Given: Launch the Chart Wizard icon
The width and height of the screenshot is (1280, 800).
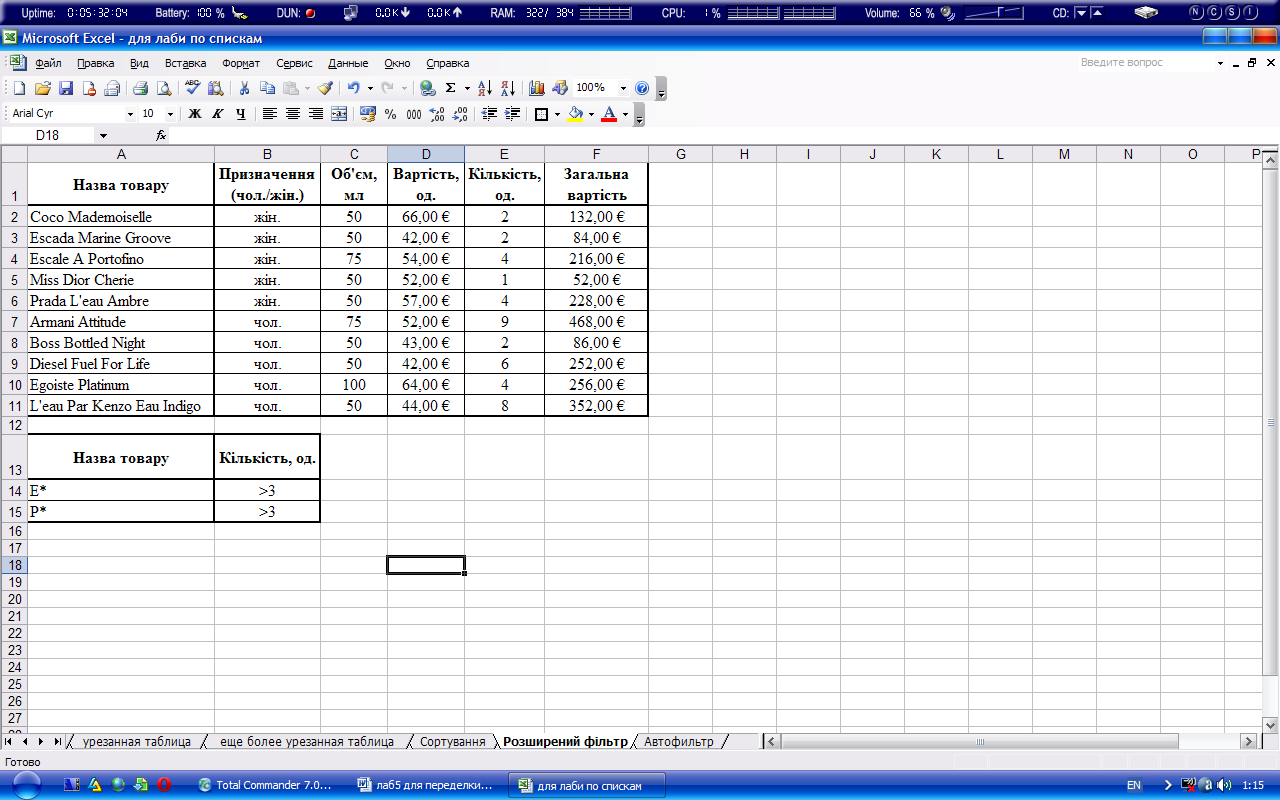Looking at the screenshot, I should pos(537,88).
